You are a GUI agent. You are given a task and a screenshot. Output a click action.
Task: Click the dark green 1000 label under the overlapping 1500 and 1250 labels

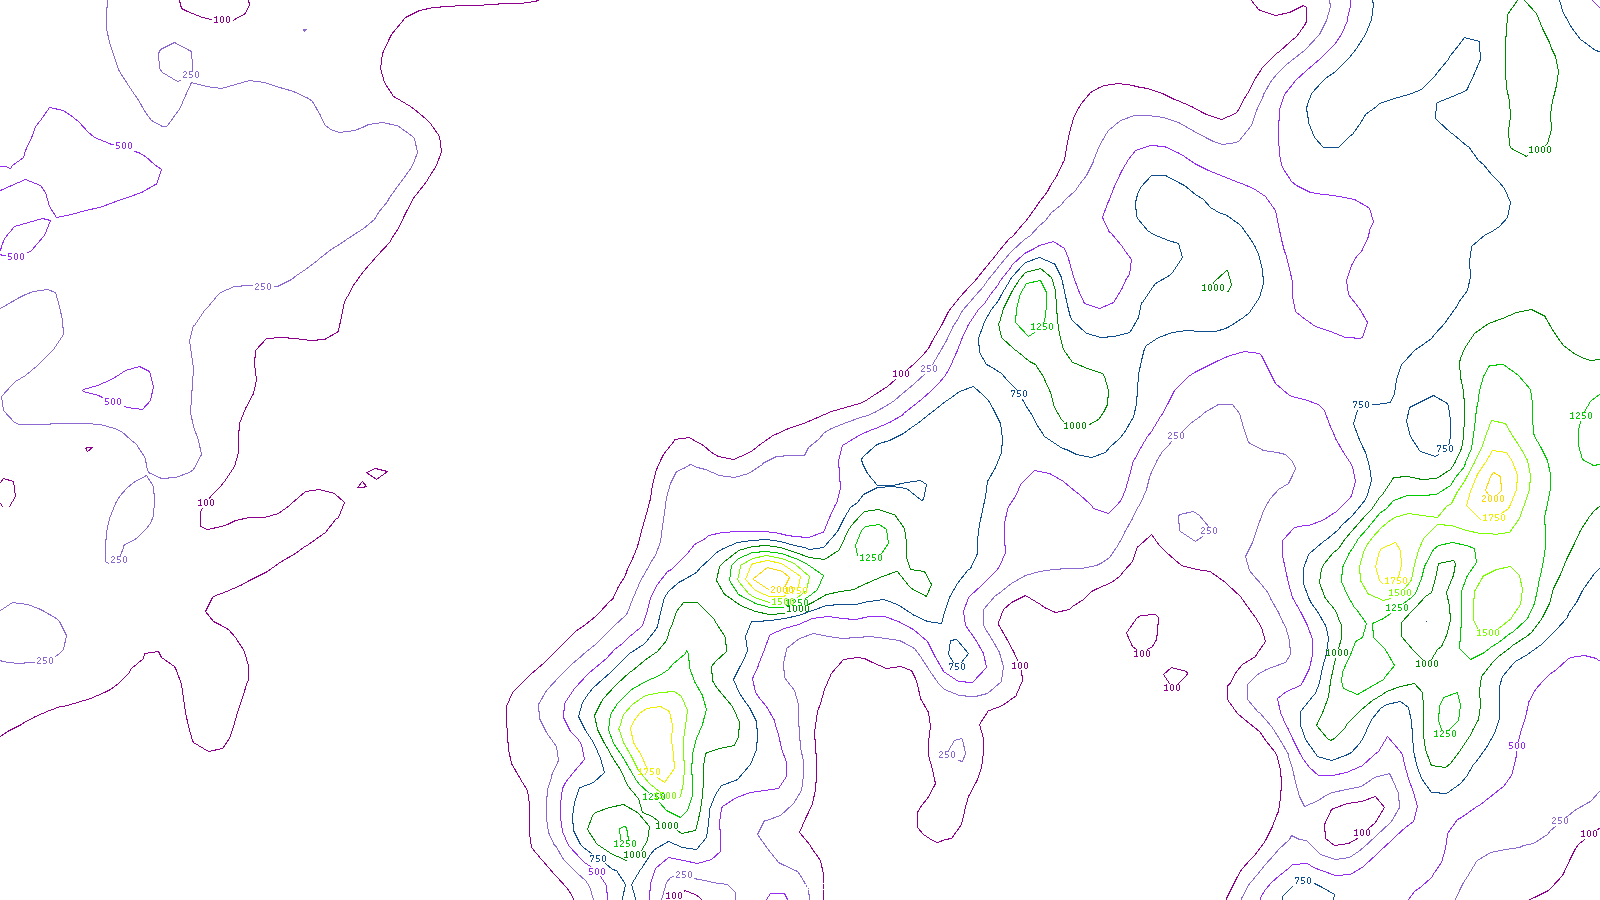[x=798, y=609]
